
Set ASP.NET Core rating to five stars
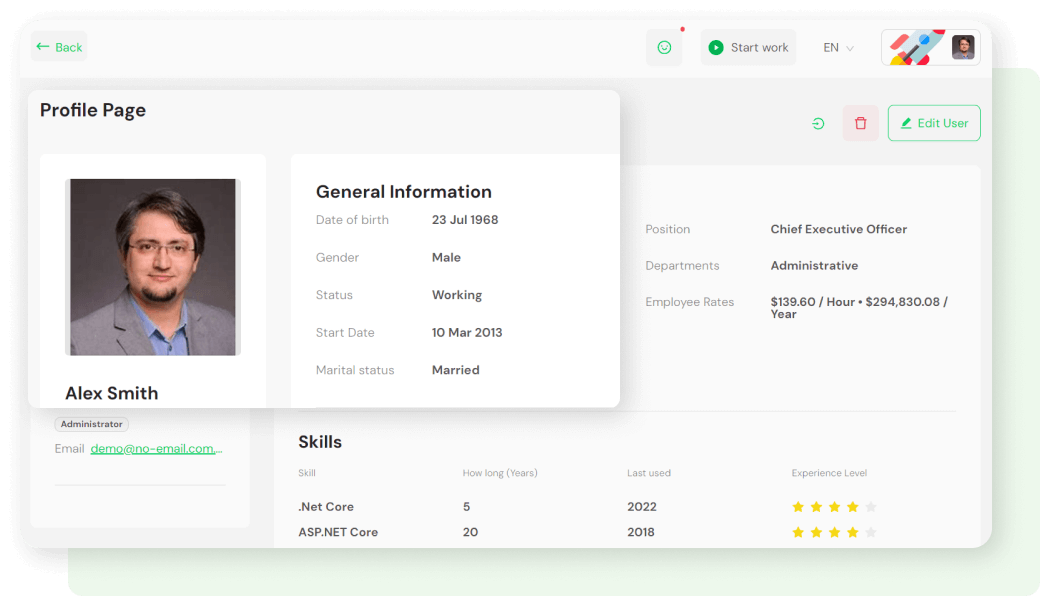coord(870,532)
